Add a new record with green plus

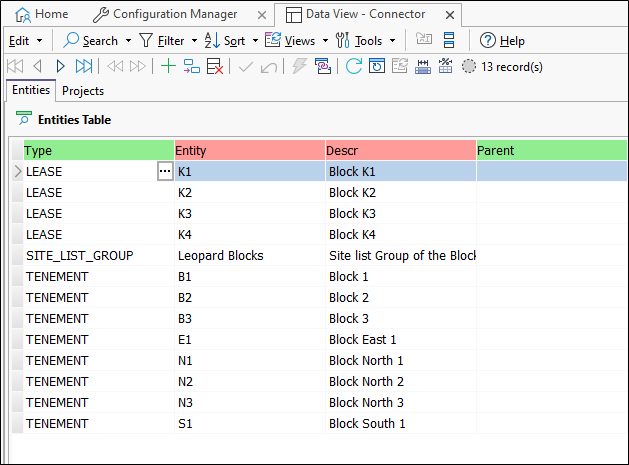[168, 66]
